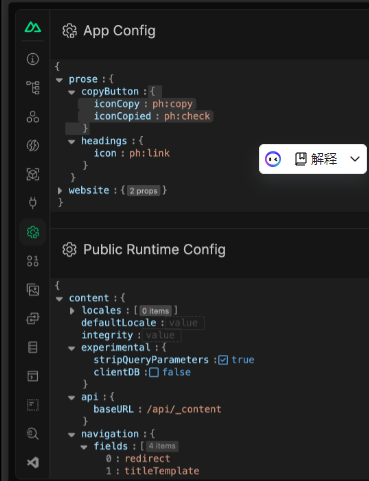Click the ph:link value
The width and height of the screenshot is (369, 481).
coord(149,153)
